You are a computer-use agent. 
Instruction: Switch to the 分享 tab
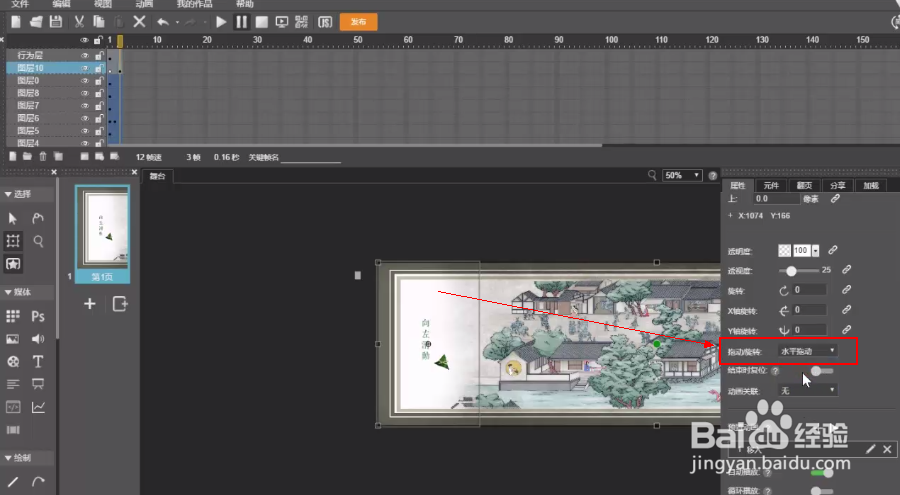tap(837, 185)
